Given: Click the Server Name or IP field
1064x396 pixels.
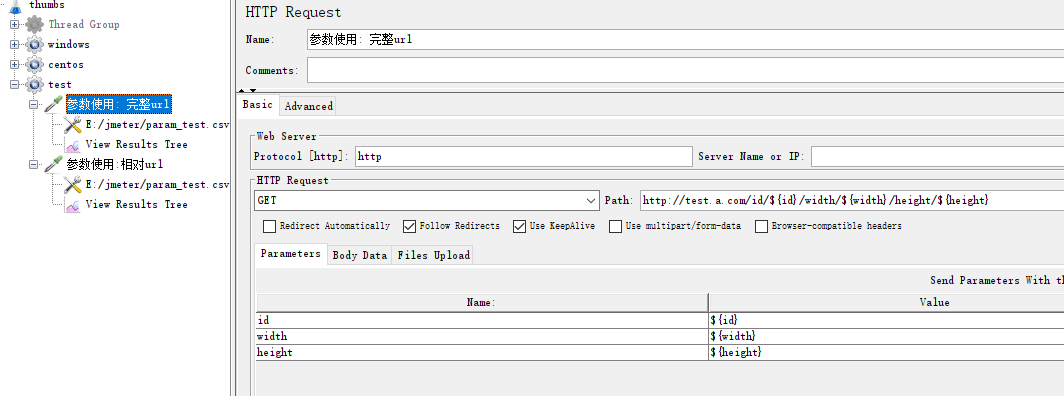Looking at the screenshot, I should click(x=937, y=157).
